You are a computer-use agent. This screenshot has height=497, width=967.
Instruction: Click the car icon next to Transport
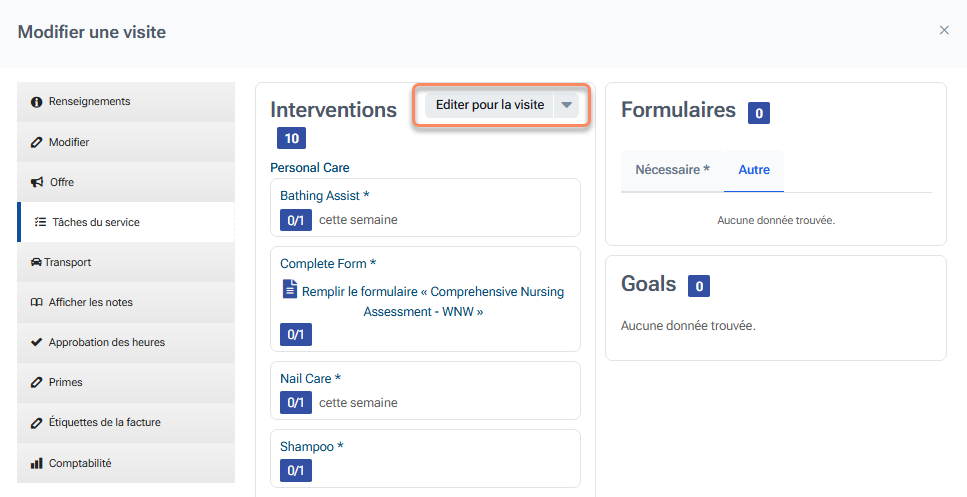[36, 263]
